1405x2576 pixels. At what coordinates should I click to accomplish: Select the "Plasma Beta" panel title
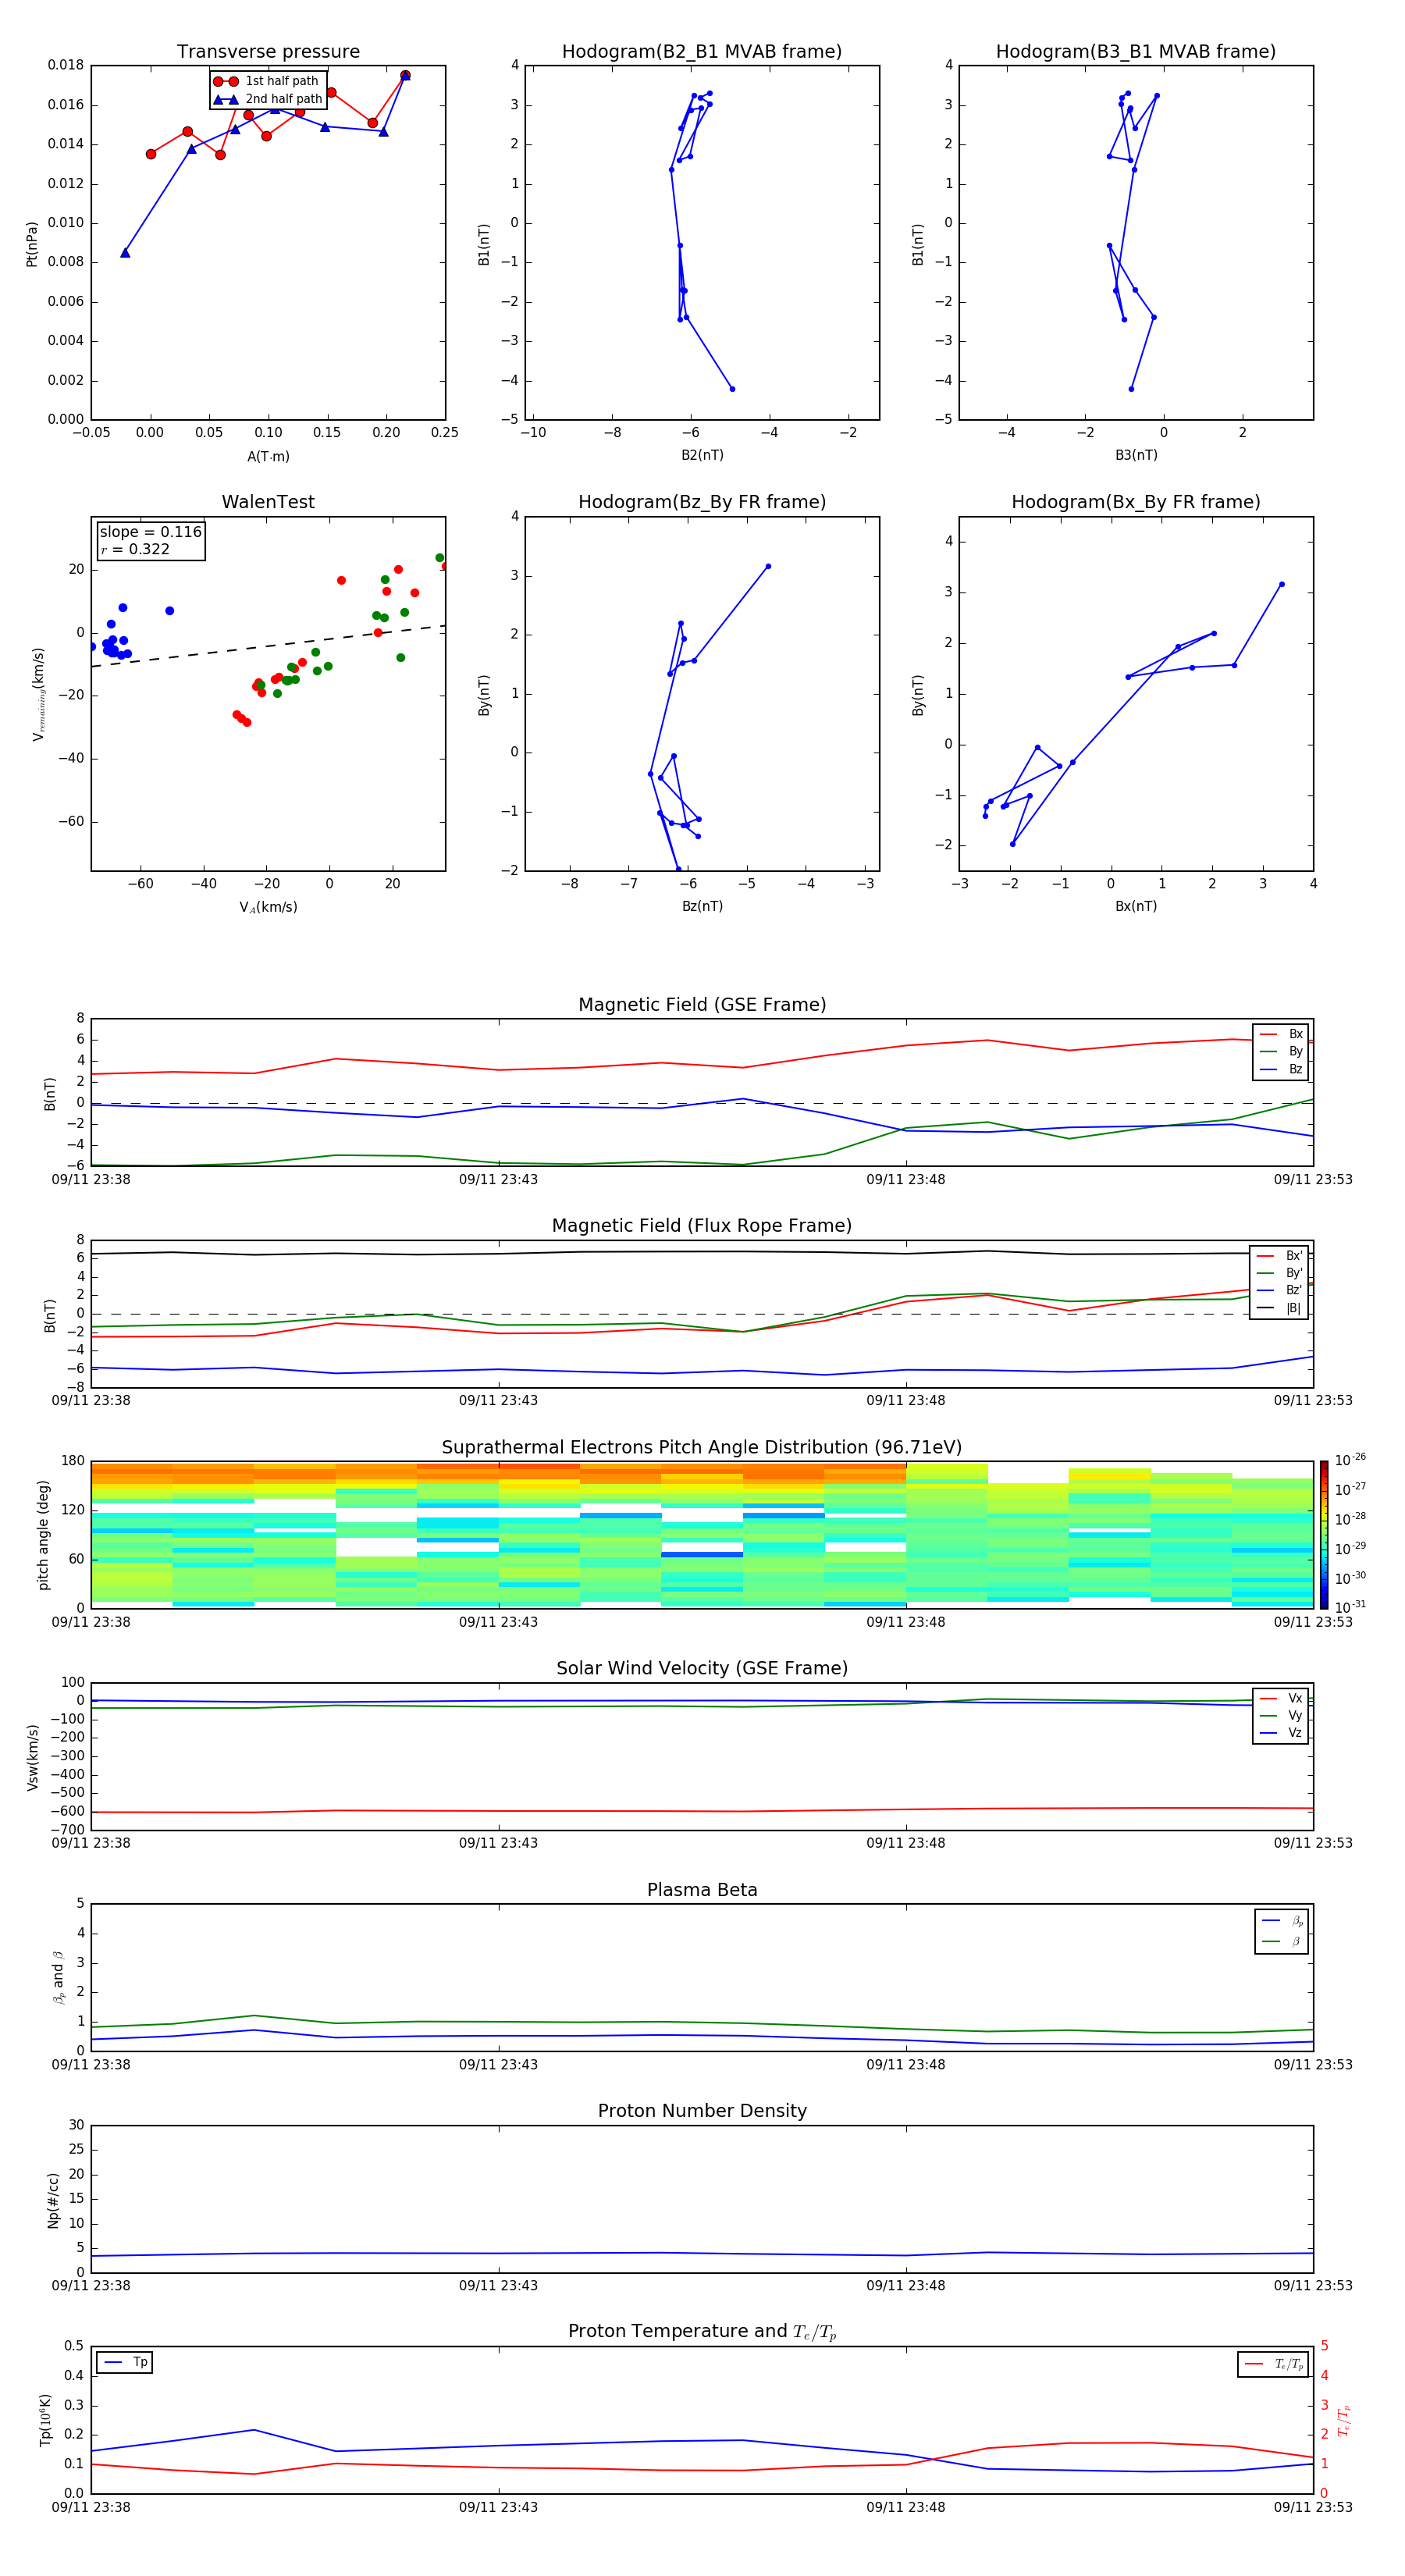point(702,1891)
